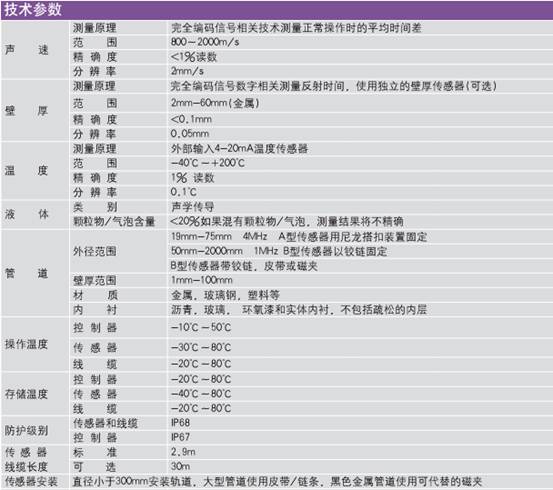The height and width of the screenshot is (490, 553).
Task: Select the 壁厚 category cell
Action: (x=35, y=111)
